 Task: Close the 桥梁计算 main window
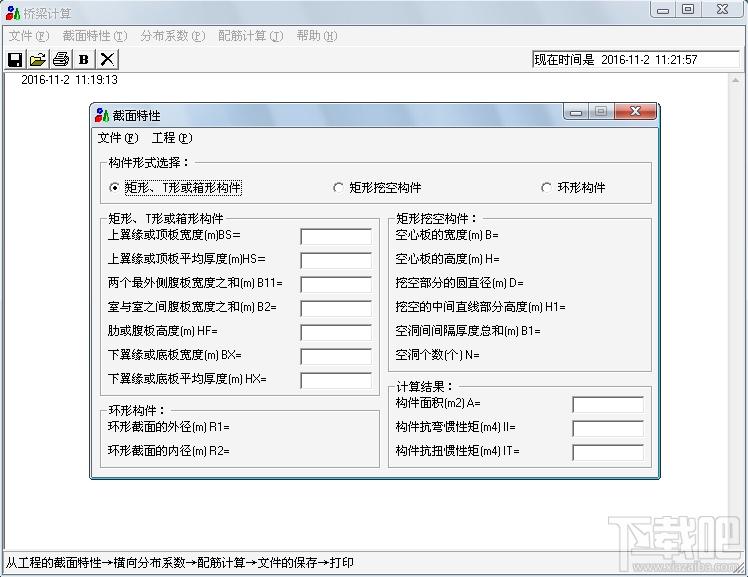coord(722,10)
